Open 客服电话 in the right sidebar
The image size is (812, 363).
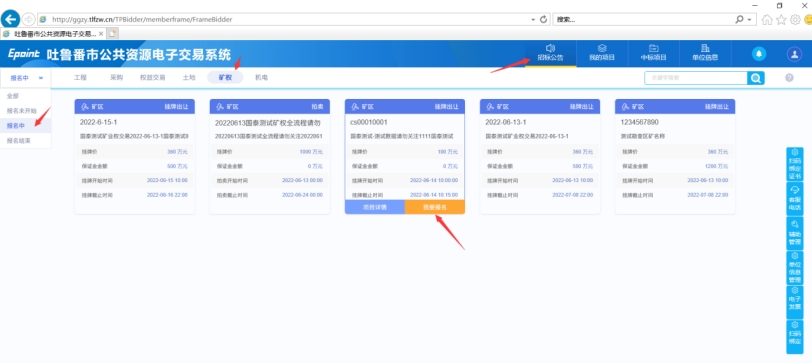pos(794,199)
